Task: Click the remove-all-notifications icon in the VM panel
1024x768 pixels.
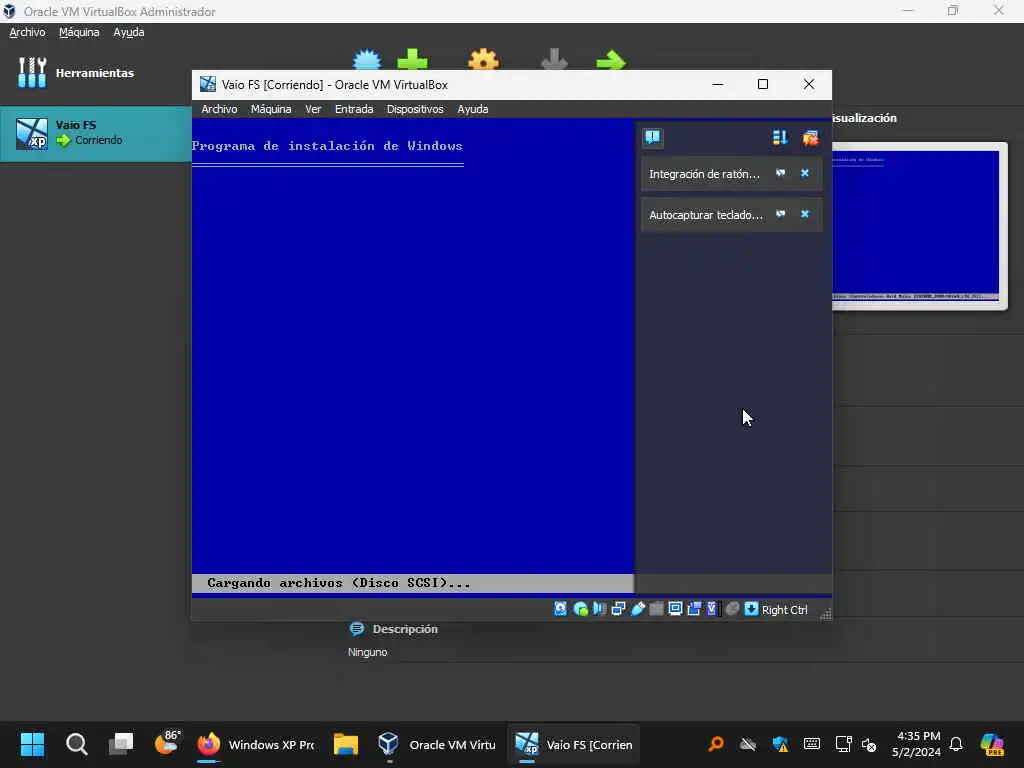Action: pyautogui.click(x=810, y=137)
